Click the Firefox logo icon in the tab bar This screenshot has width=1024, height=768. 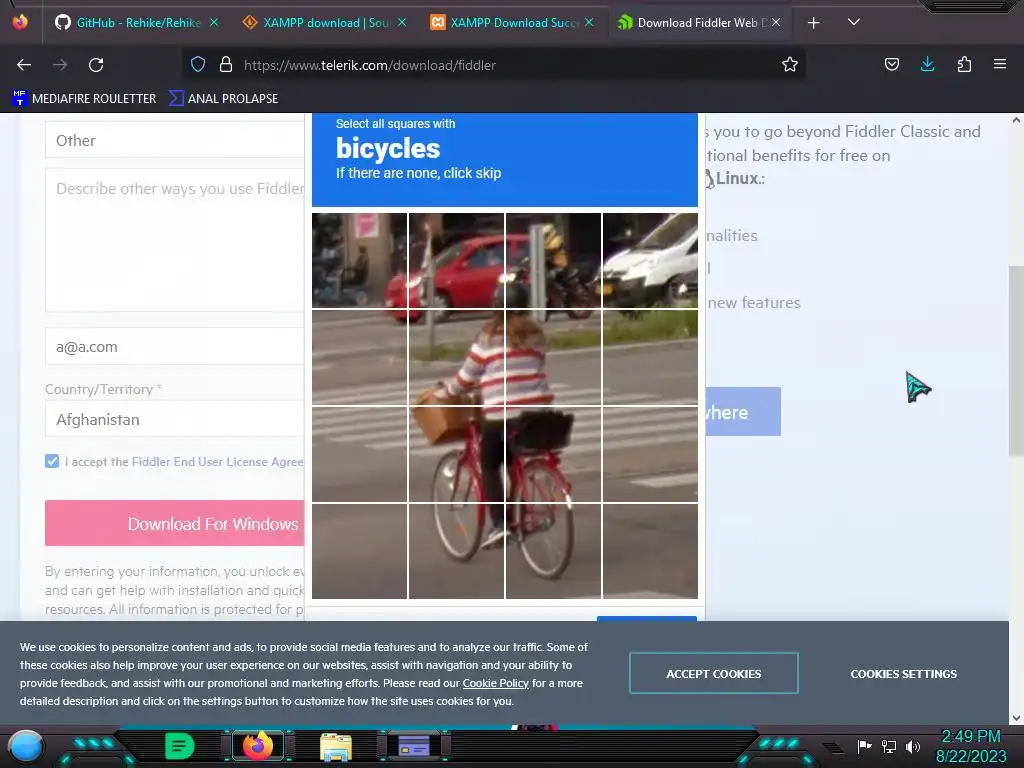coord(20,22)
